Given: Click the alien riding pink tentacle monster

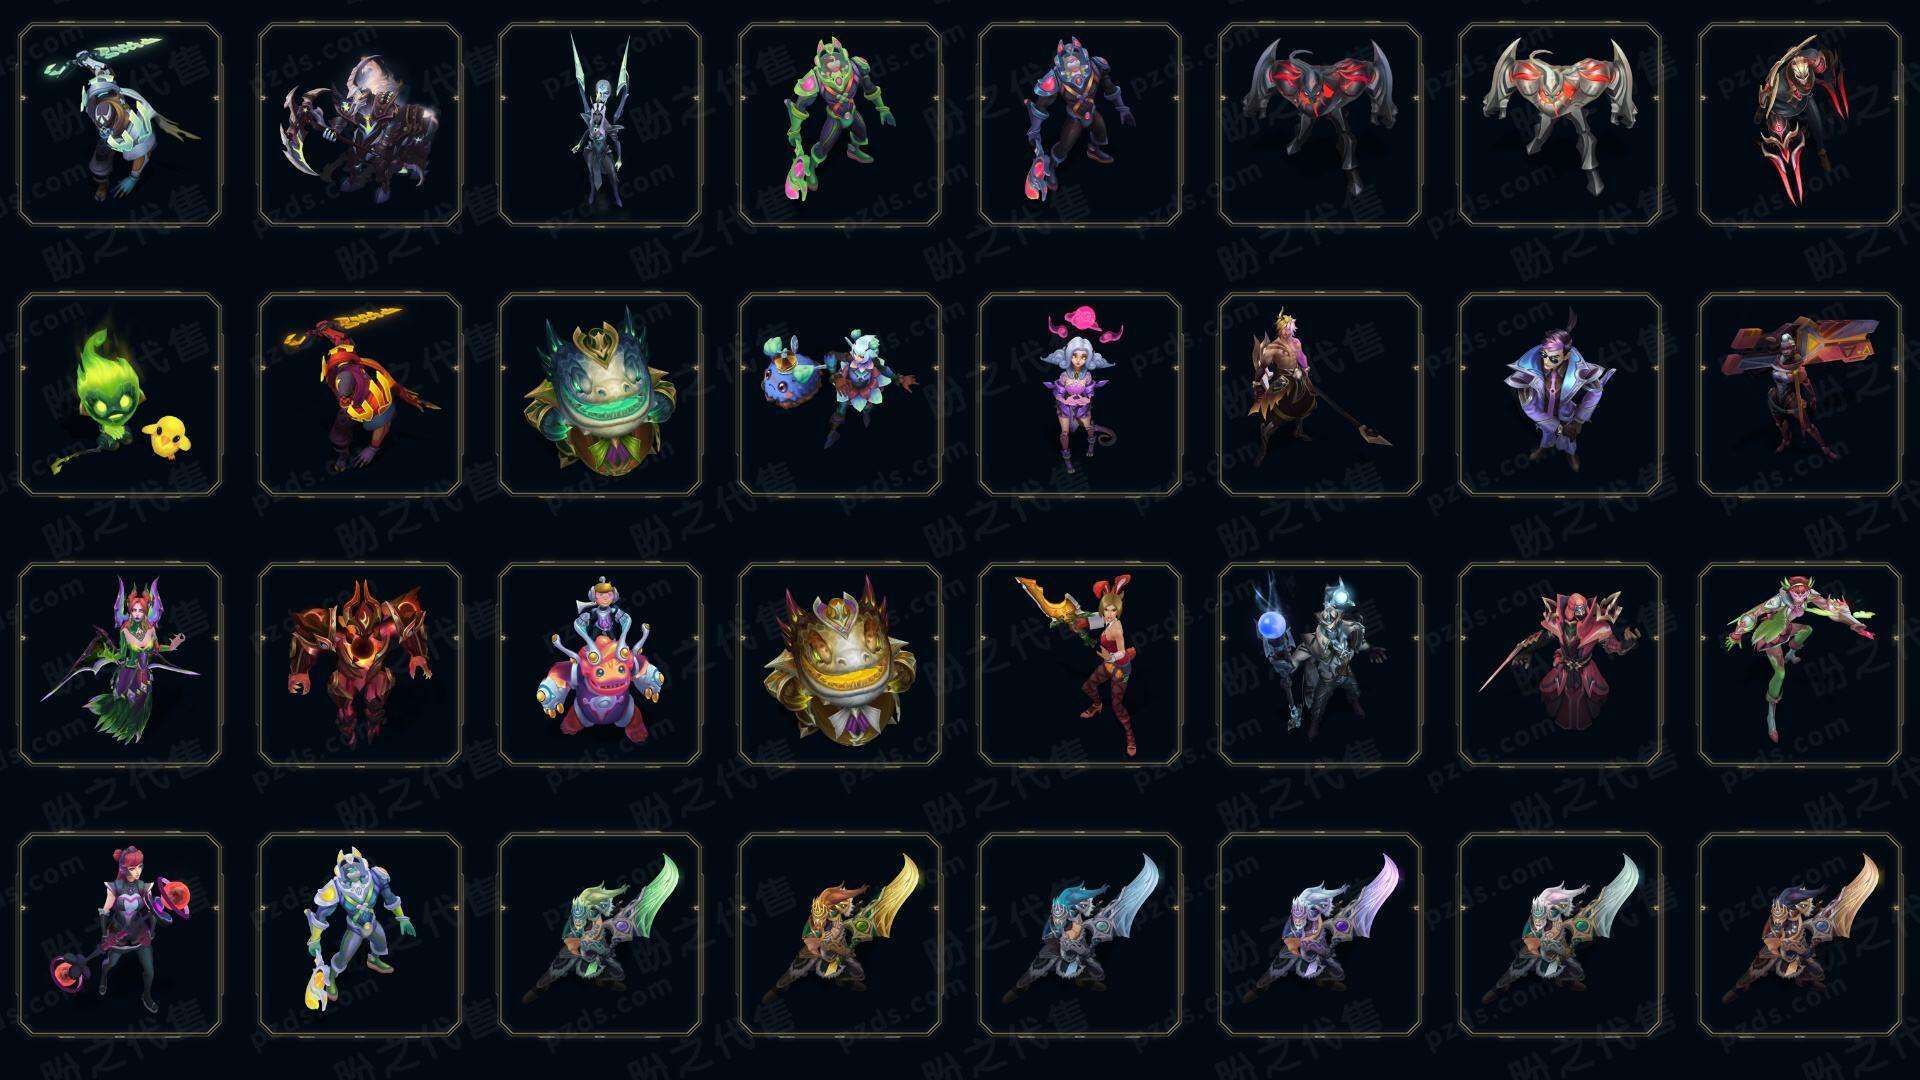Looking at the screenshot, I should pyautogui.click(x=600, y=664).
